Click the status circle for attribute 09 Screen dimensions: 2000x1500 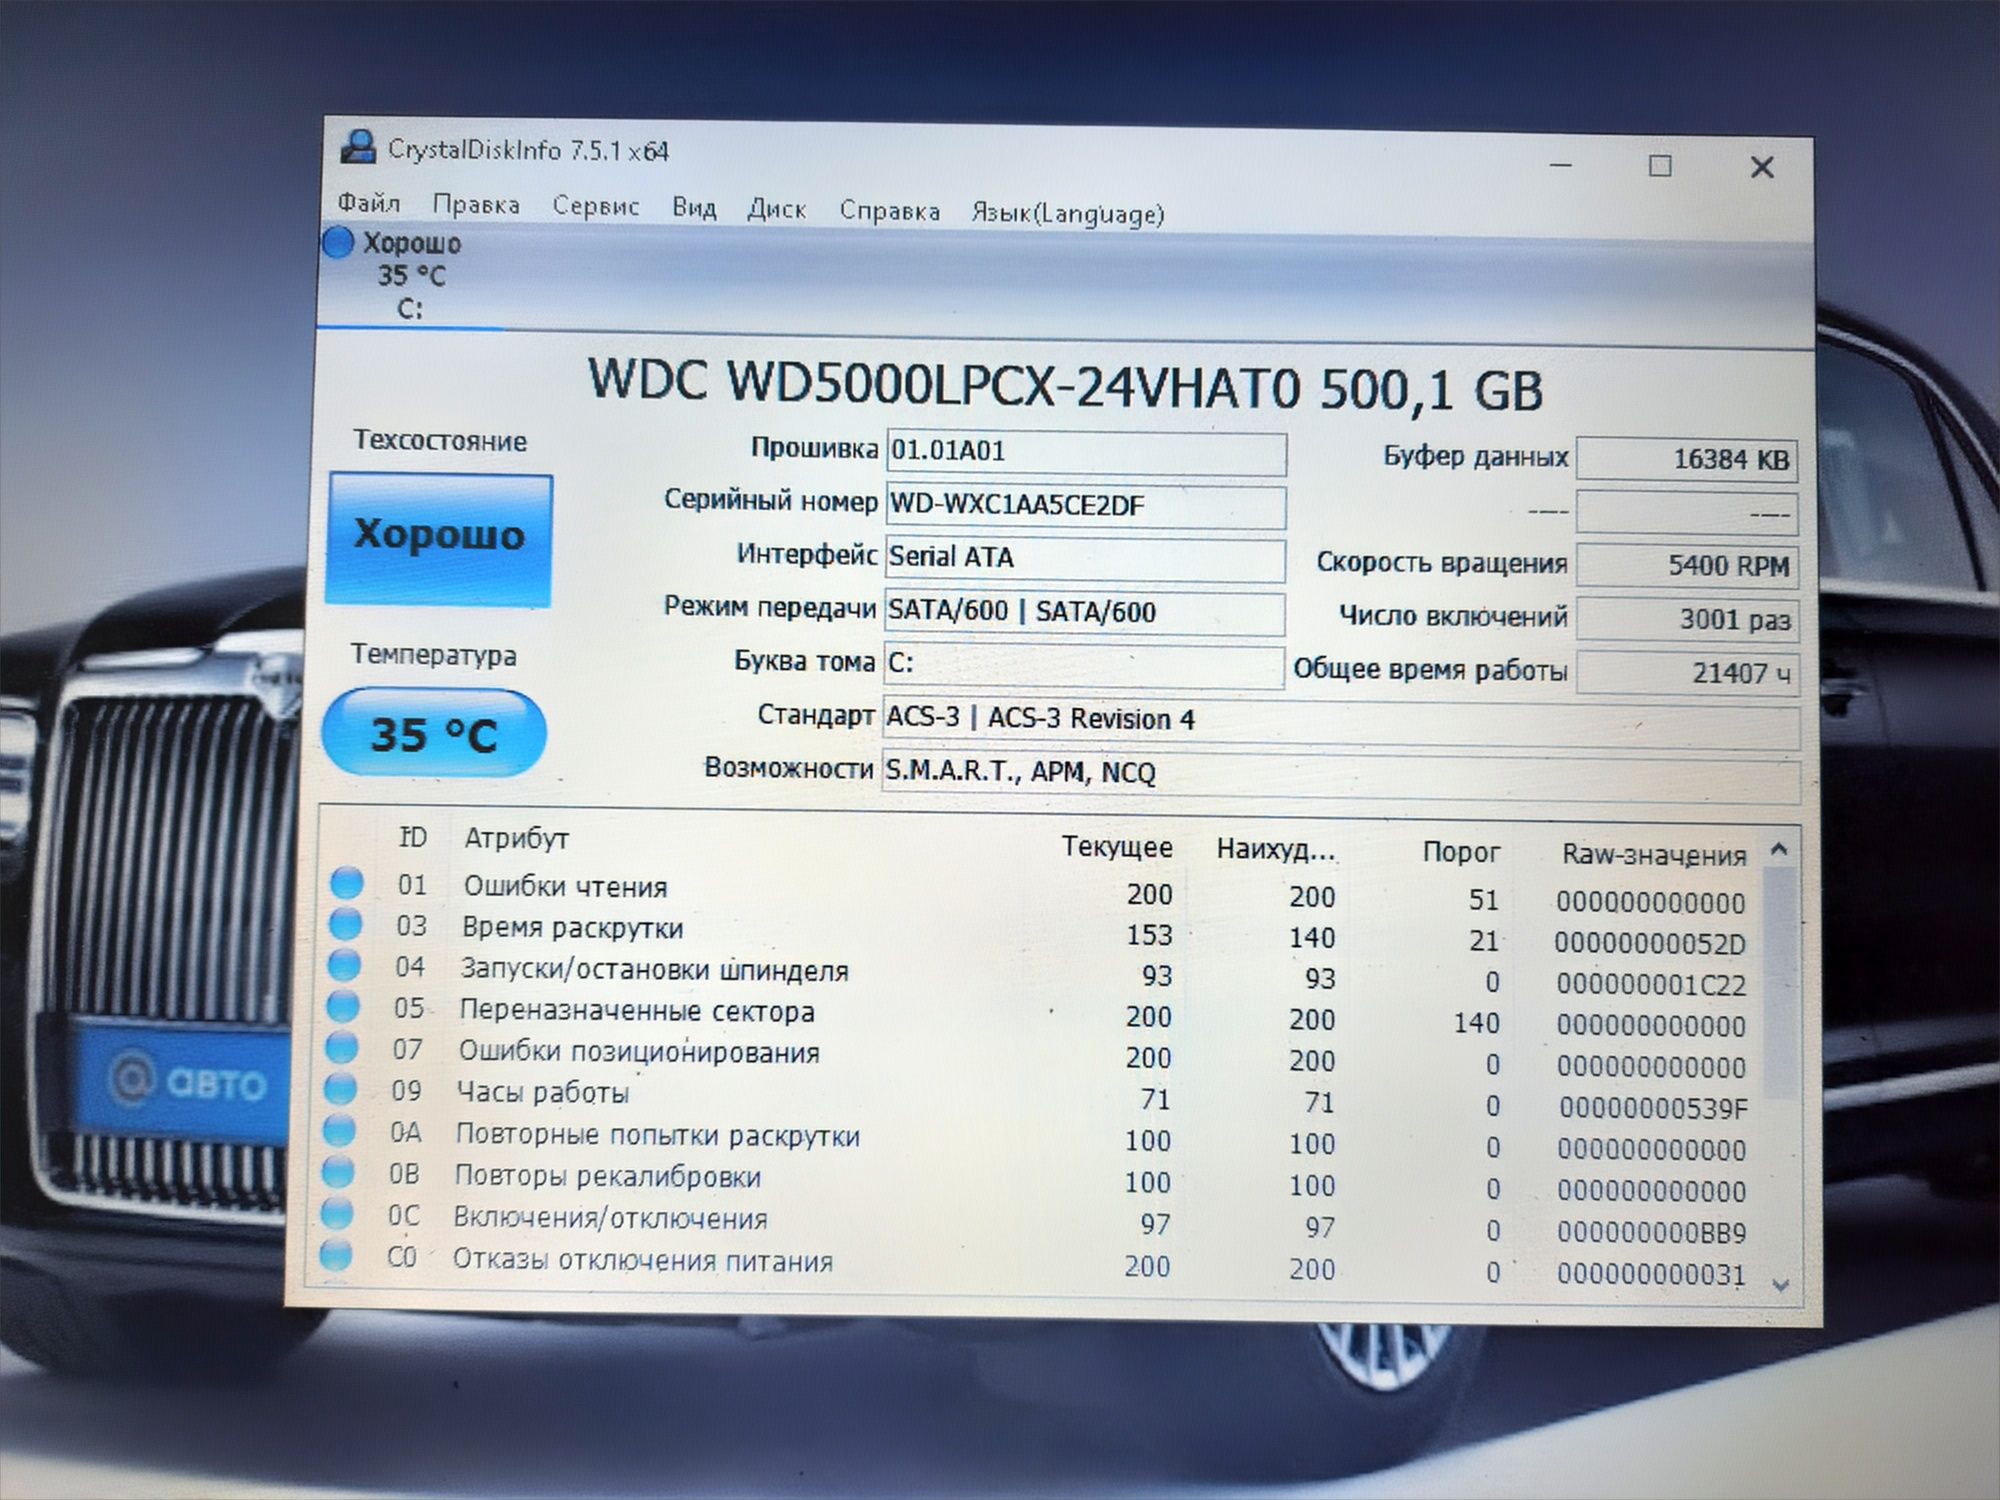point(341,1088)
